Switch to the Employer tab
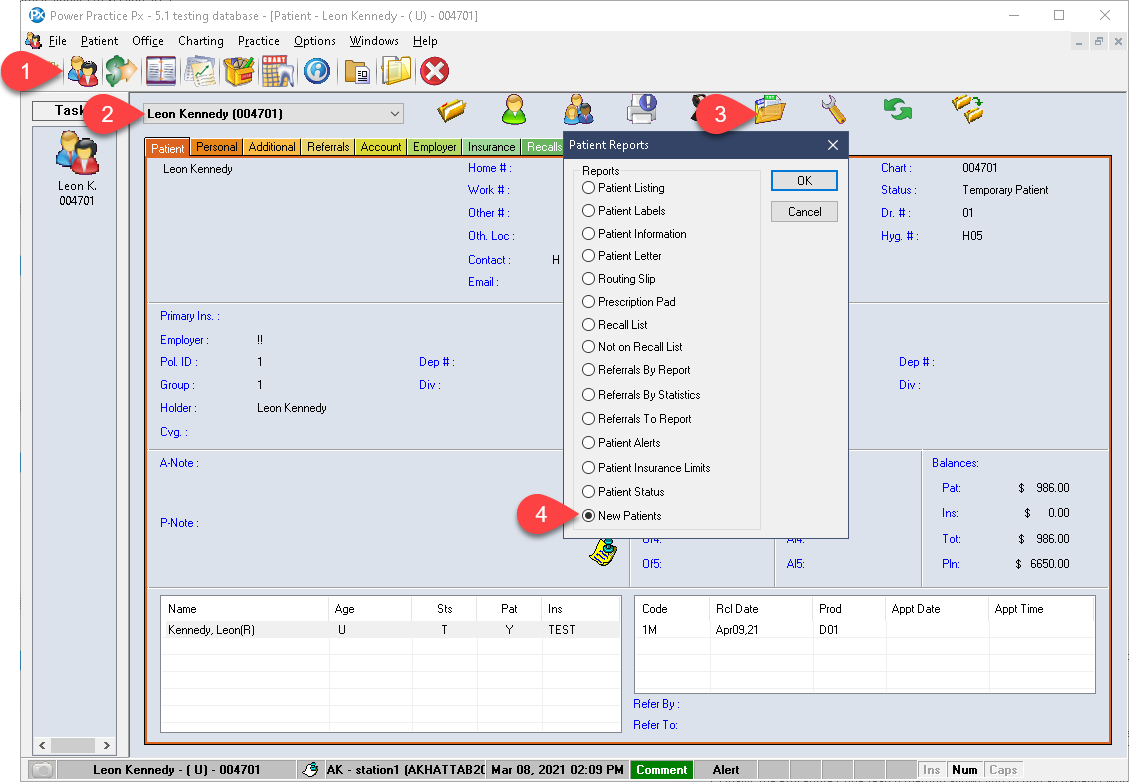Image resolution: width=1129 pixels, height=782 pixels. [x=435, y=147]
